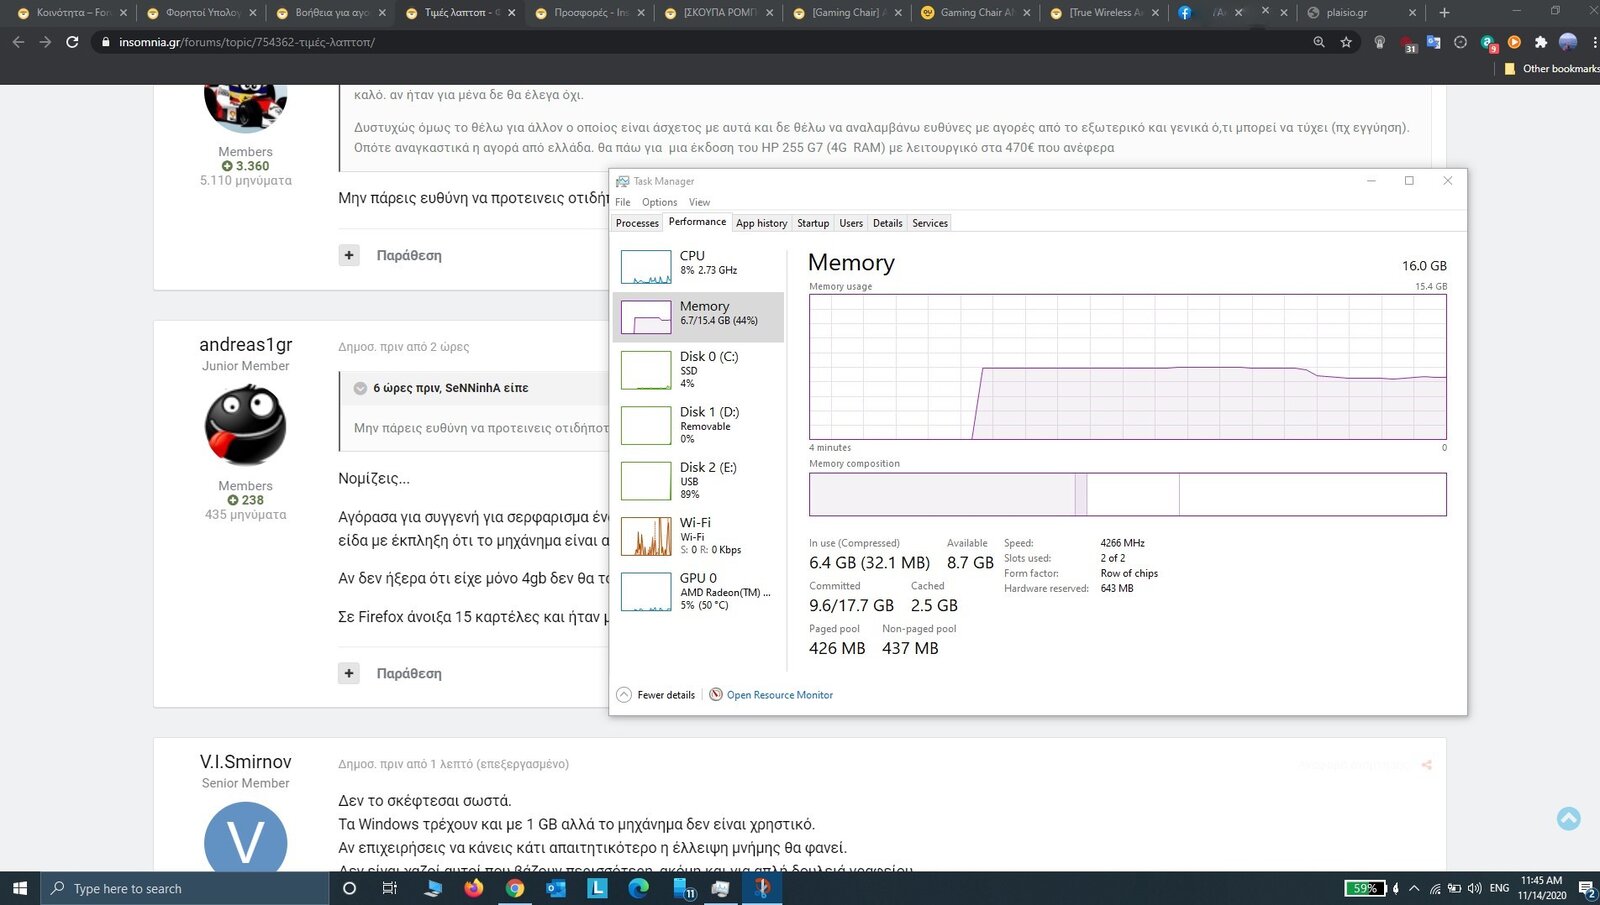Screen dimensions: 1600x905
Task: Switch to the Startup tab
Action: click(x=812, y=223)
